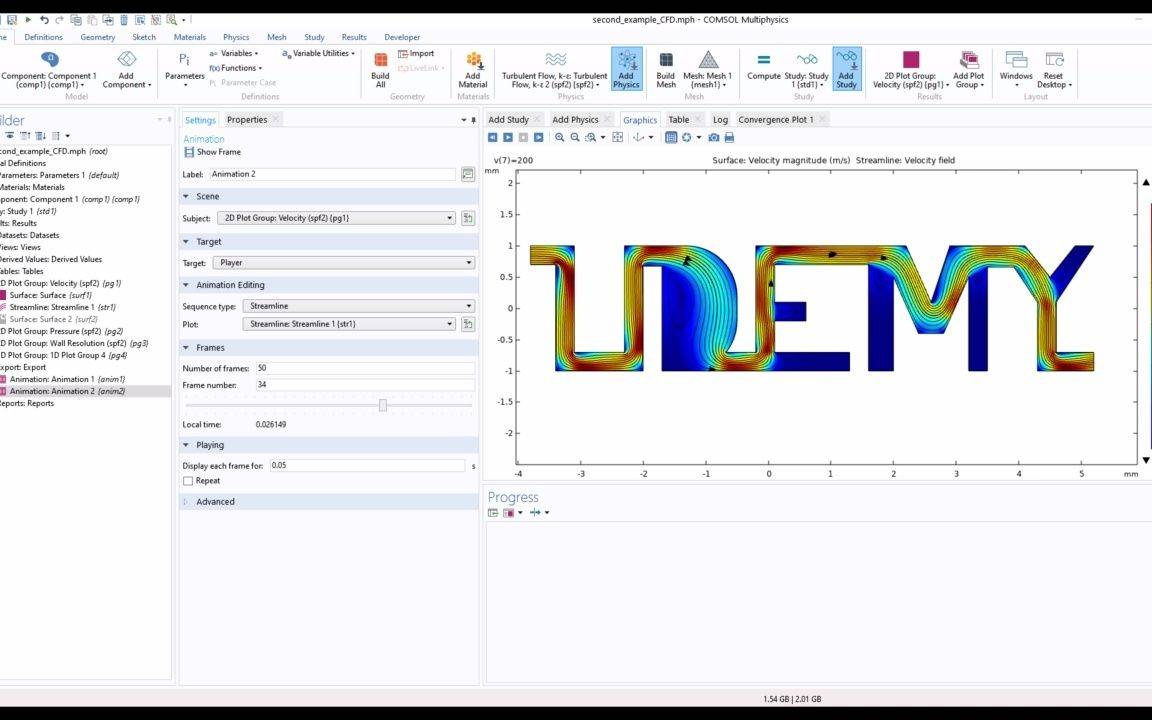Click the Image Snapshot camera icon

pyautogui.click(x=713, y=137)
